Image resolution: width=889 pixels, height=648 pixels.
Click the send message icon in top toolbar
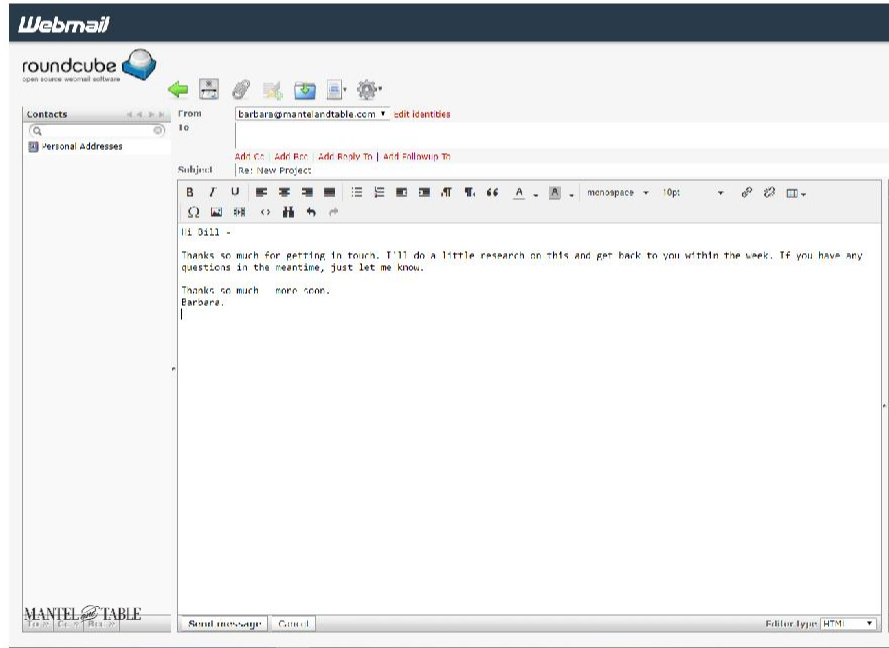click(x=209, y=89)
